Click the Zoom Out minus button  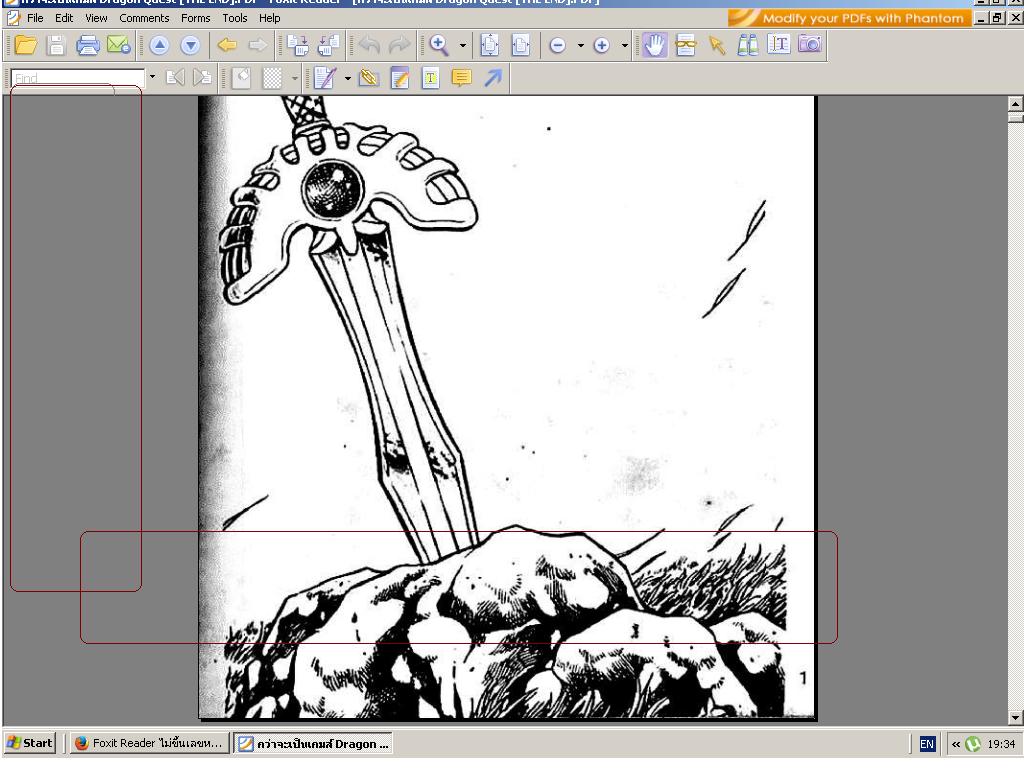(558, 45)
